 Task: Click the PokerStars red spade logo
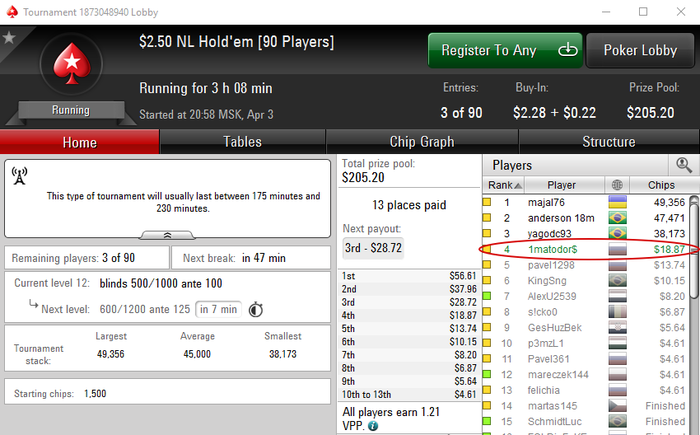tap(71, 63)
